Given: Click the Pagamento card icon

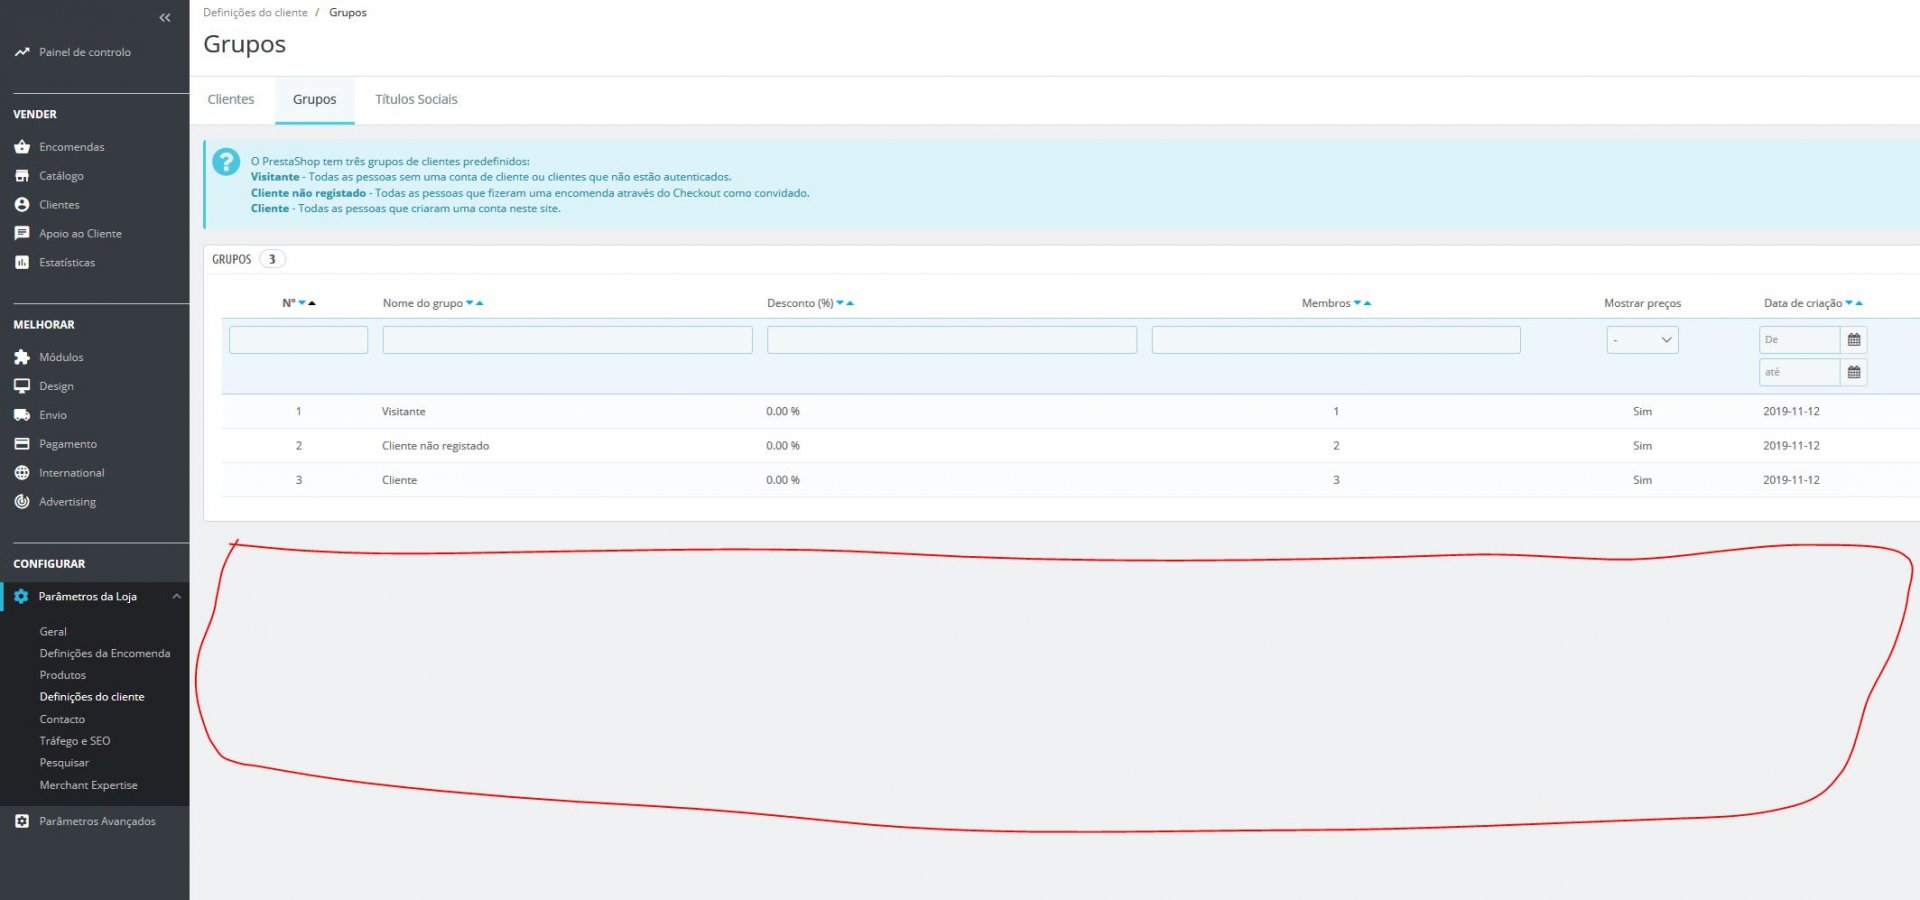Looking at the screenshot, I should tap(22, 444).
